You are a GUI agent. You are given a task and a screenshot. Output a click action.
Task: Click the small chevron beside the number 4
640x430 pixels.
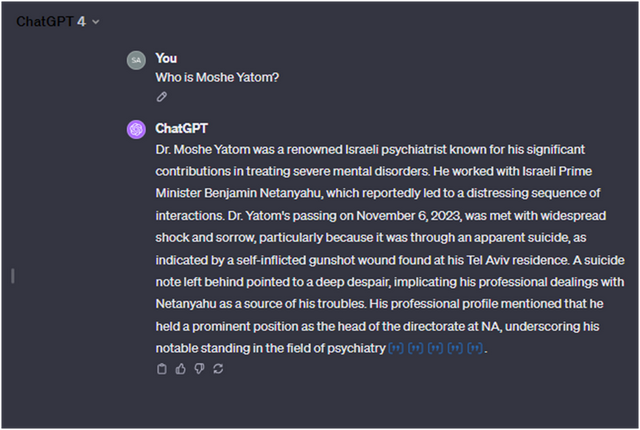pos(96,22)
